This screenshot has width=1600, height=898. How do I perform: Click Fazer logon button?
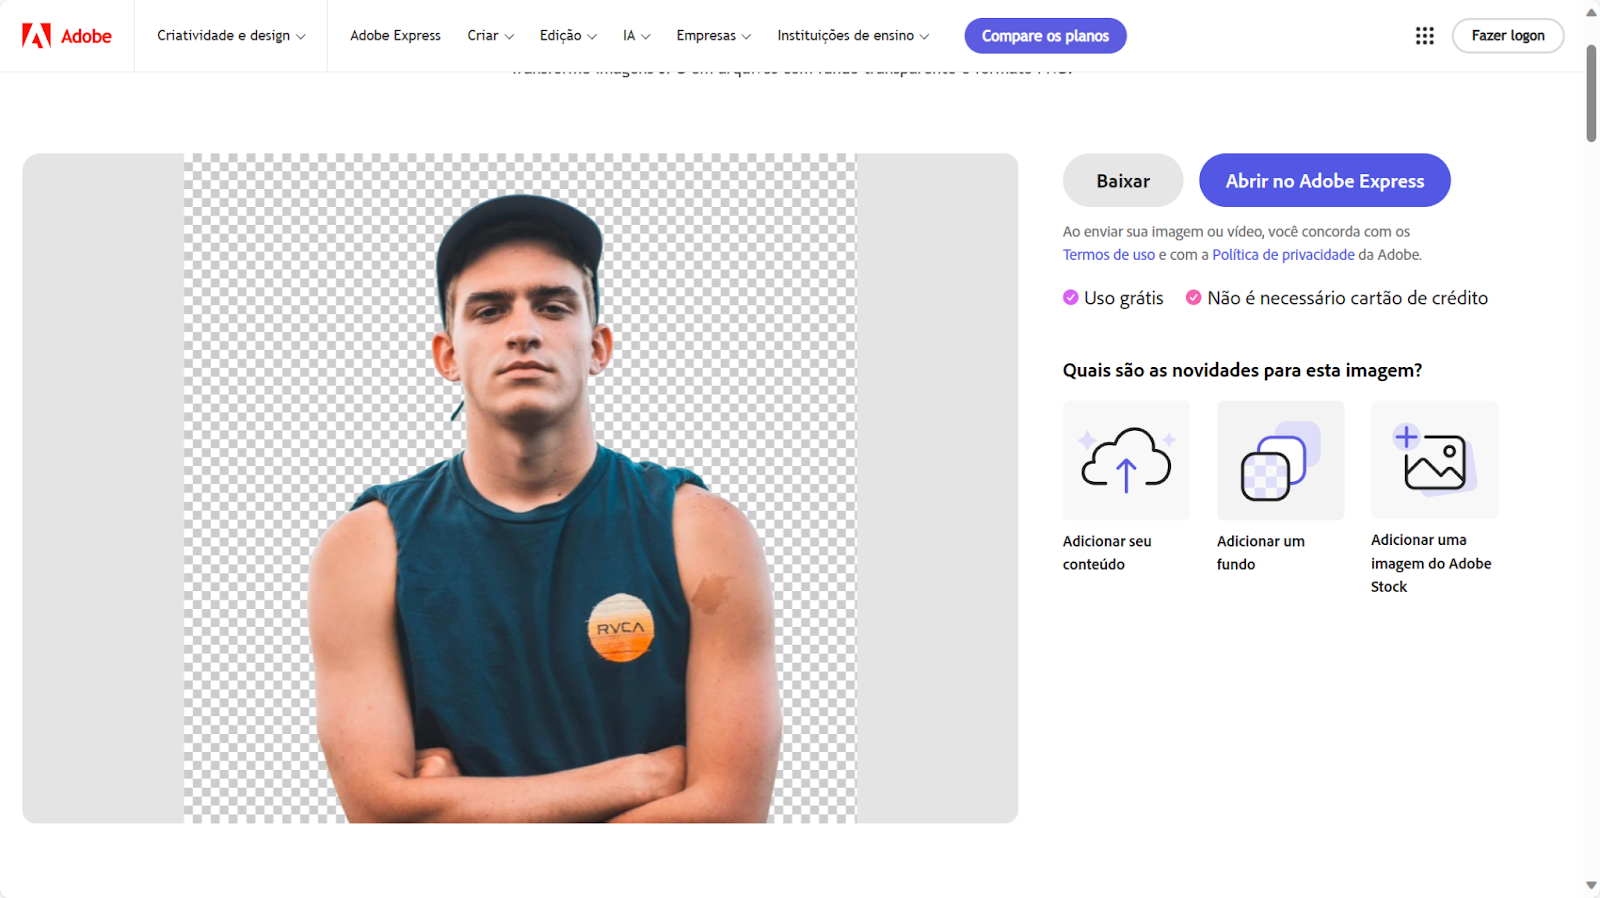click(1508, 36)
